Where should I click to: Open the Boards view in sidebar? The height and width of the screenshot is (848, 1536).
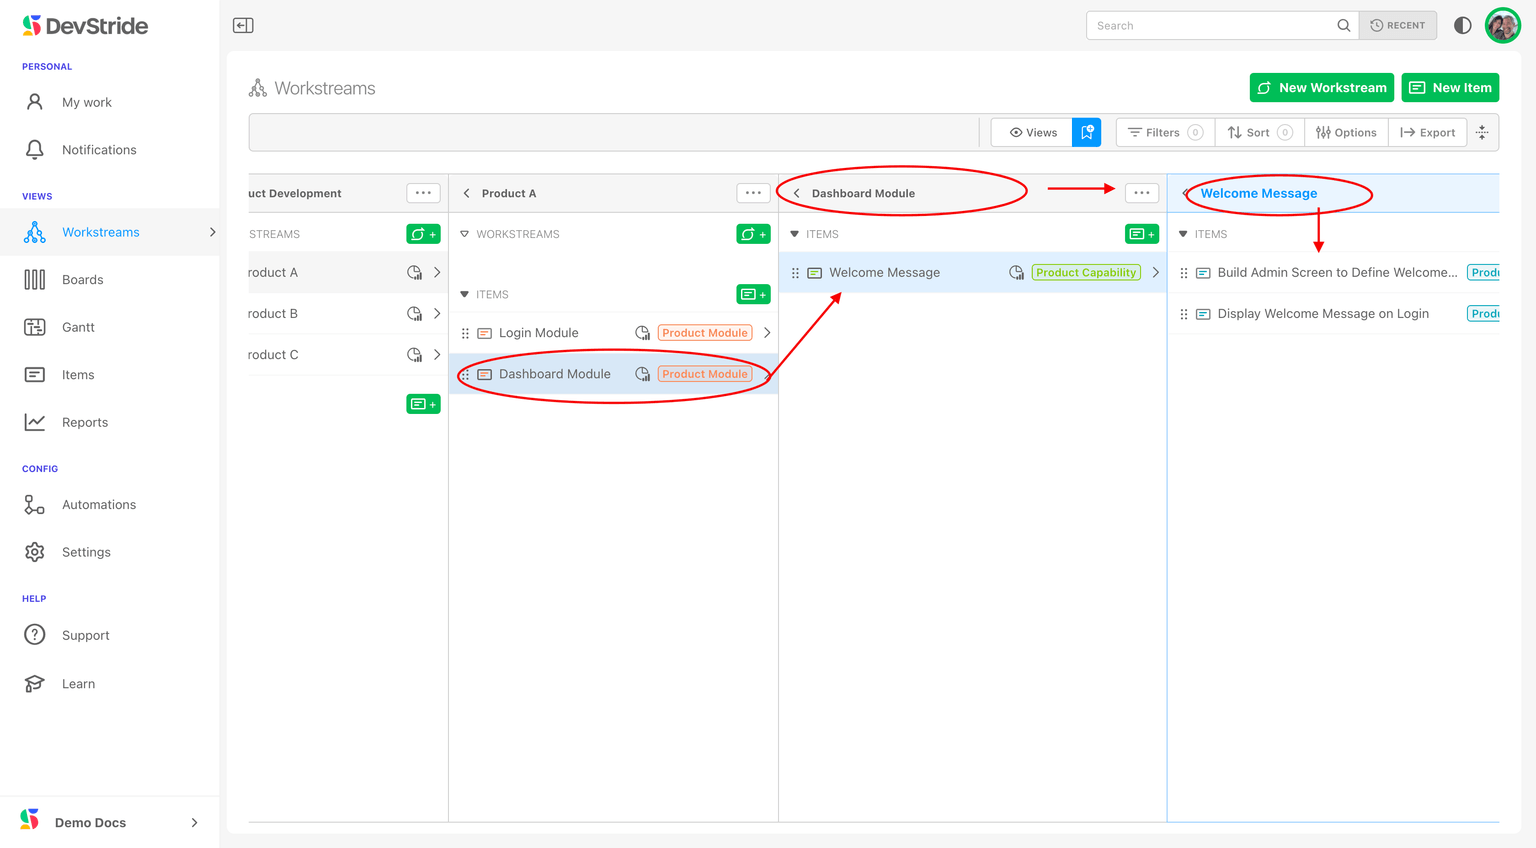tap(82, 280)
